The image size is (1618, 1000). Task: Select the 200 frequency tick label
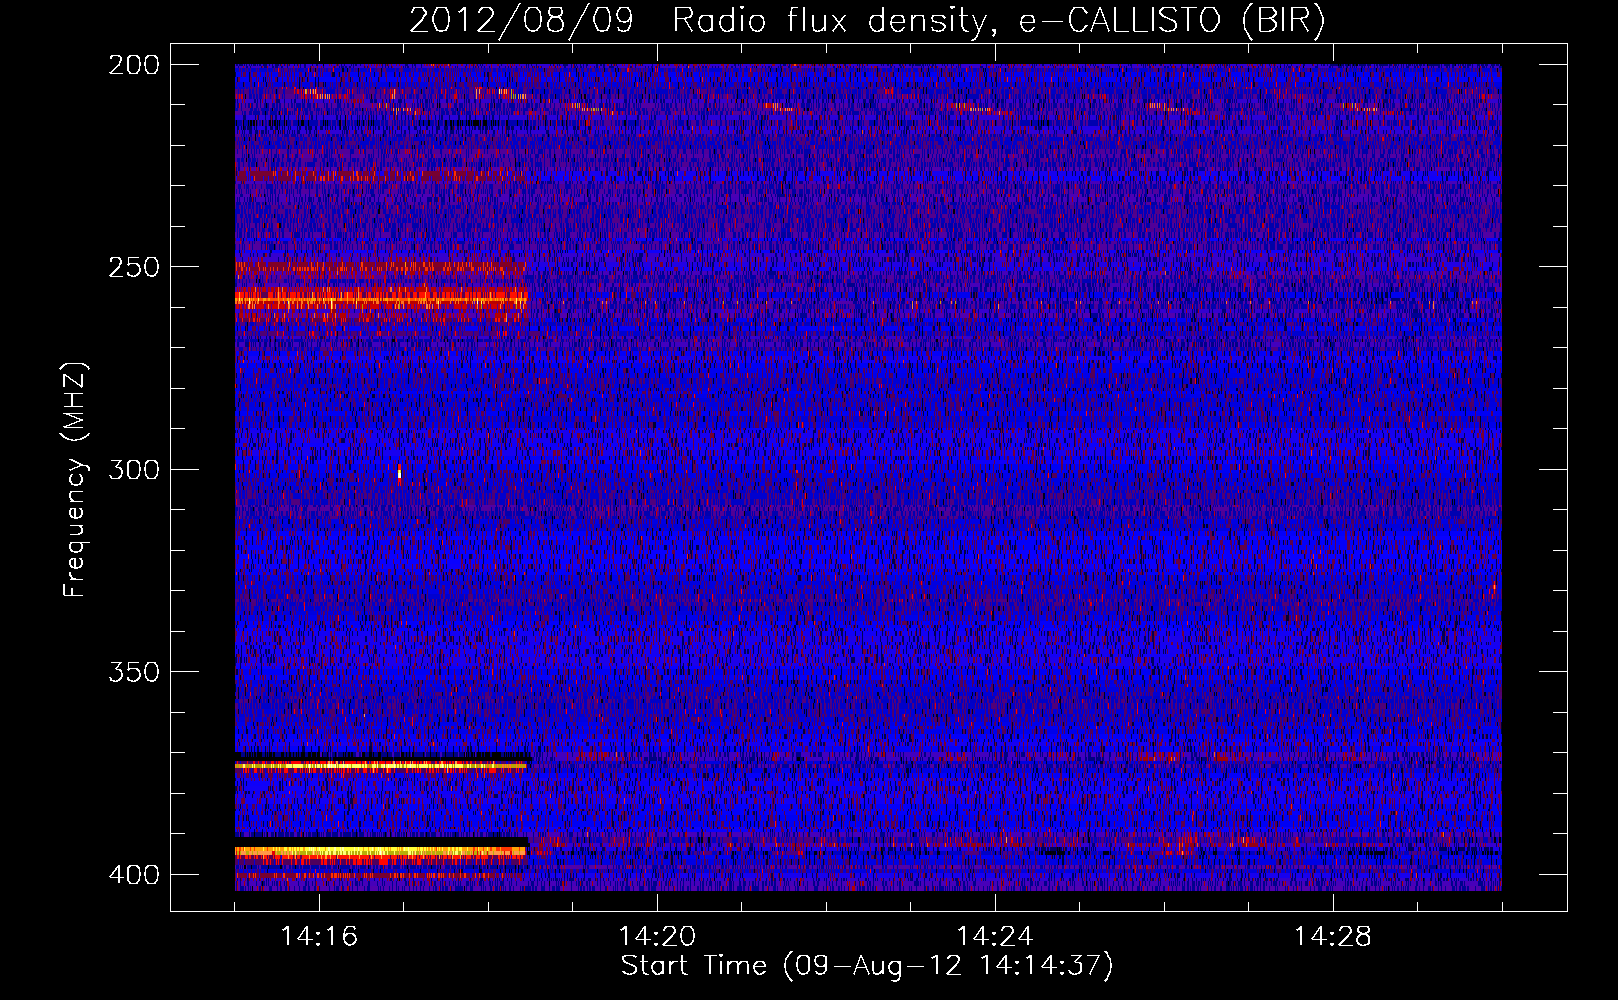coord(134,65)
